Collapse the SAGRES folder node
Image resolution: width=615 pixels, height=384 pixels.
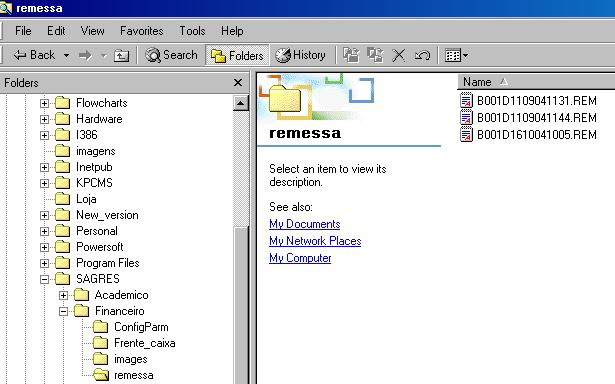[44, 279]
